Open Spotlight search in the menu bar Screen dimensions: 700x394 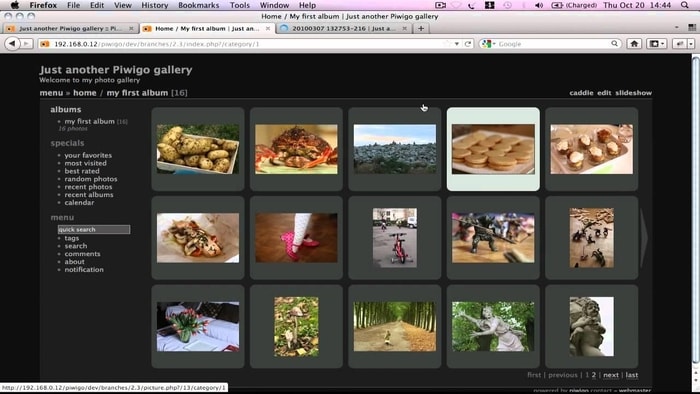[684, 5]
